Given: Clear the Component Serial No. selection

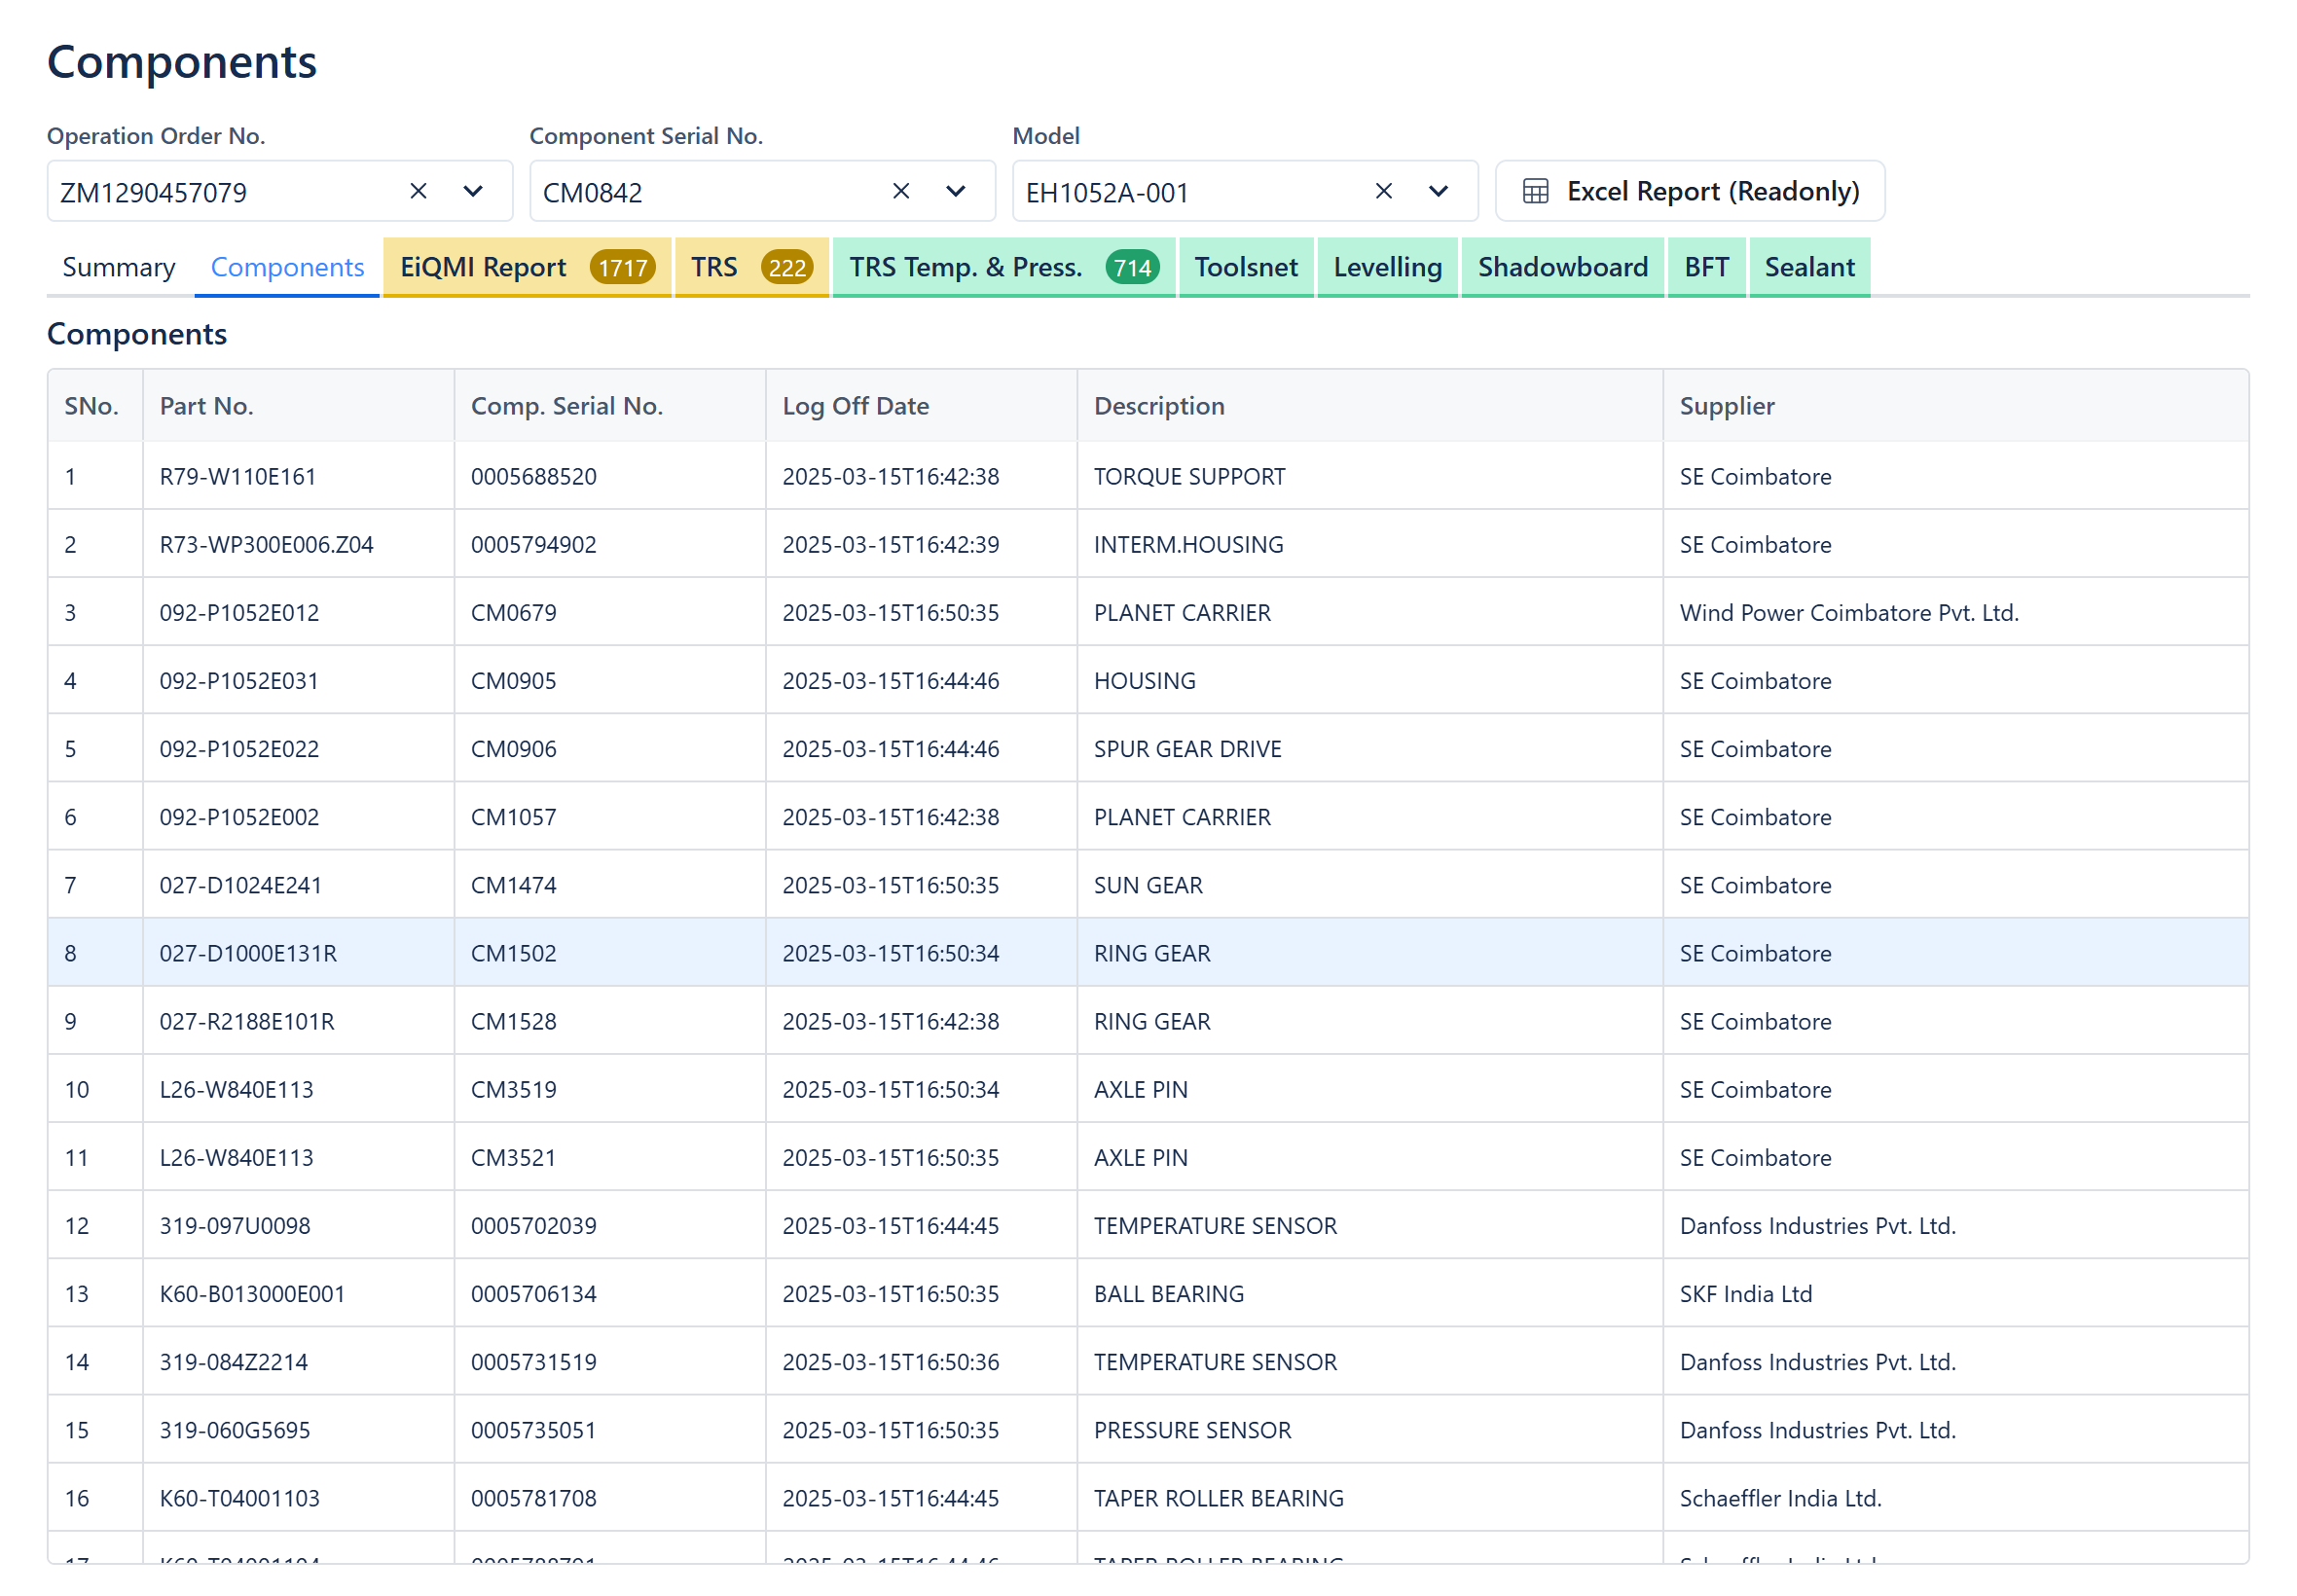Looking at the screenshot, I should 900,191.
